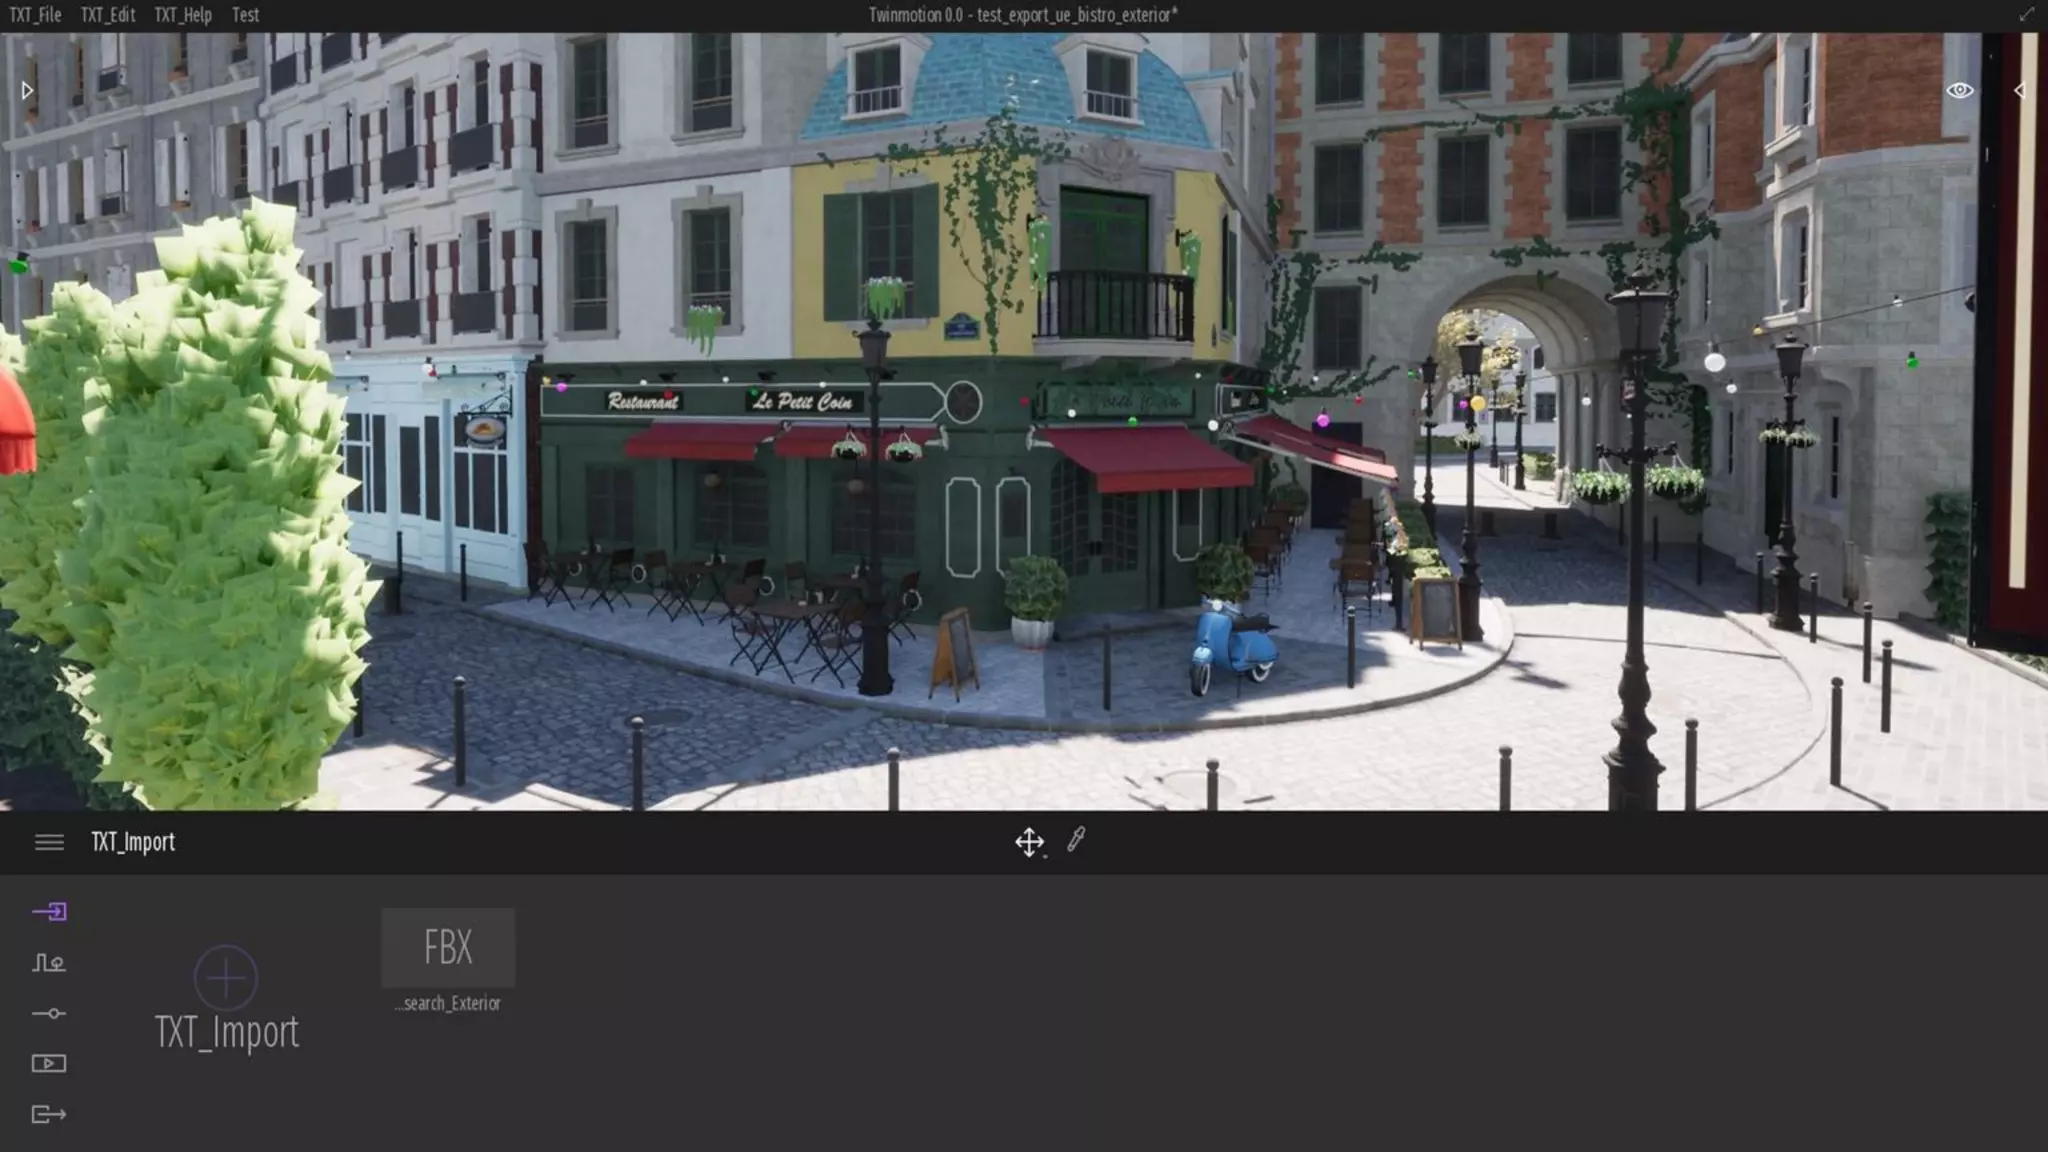Expand the right scene graph panel arrow

pos(2019,90)
